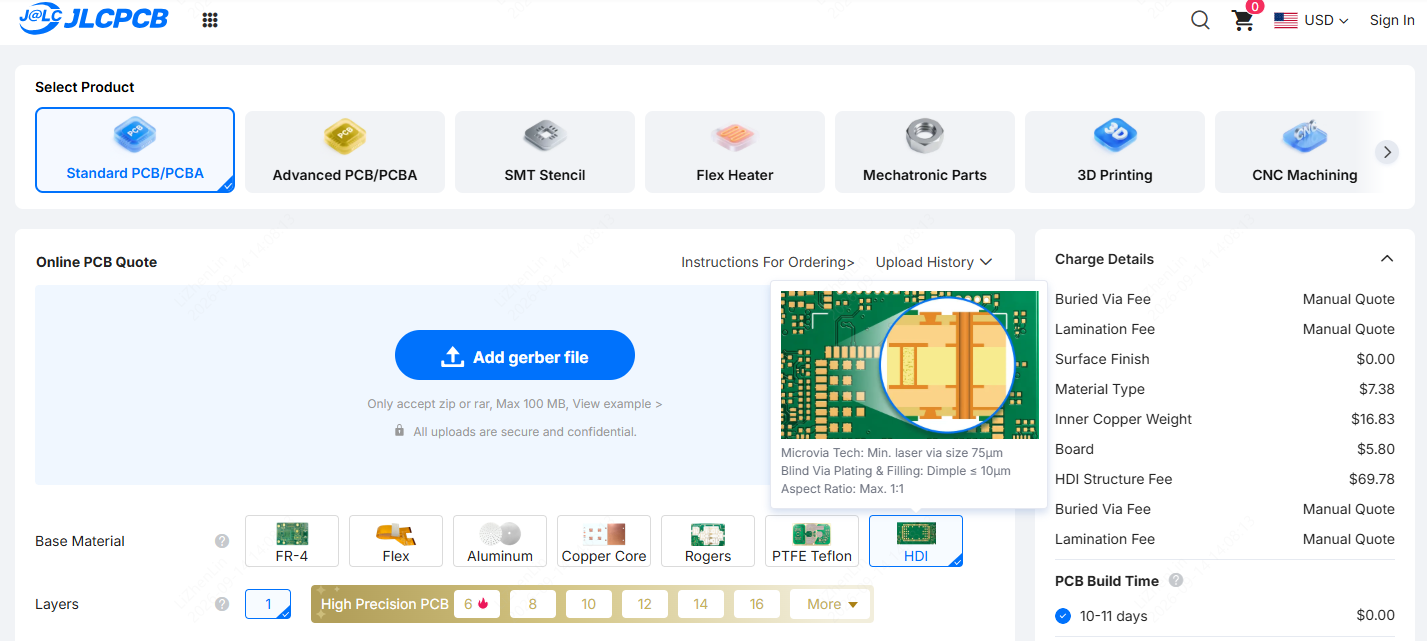Click the Add gerber file button

515,355
